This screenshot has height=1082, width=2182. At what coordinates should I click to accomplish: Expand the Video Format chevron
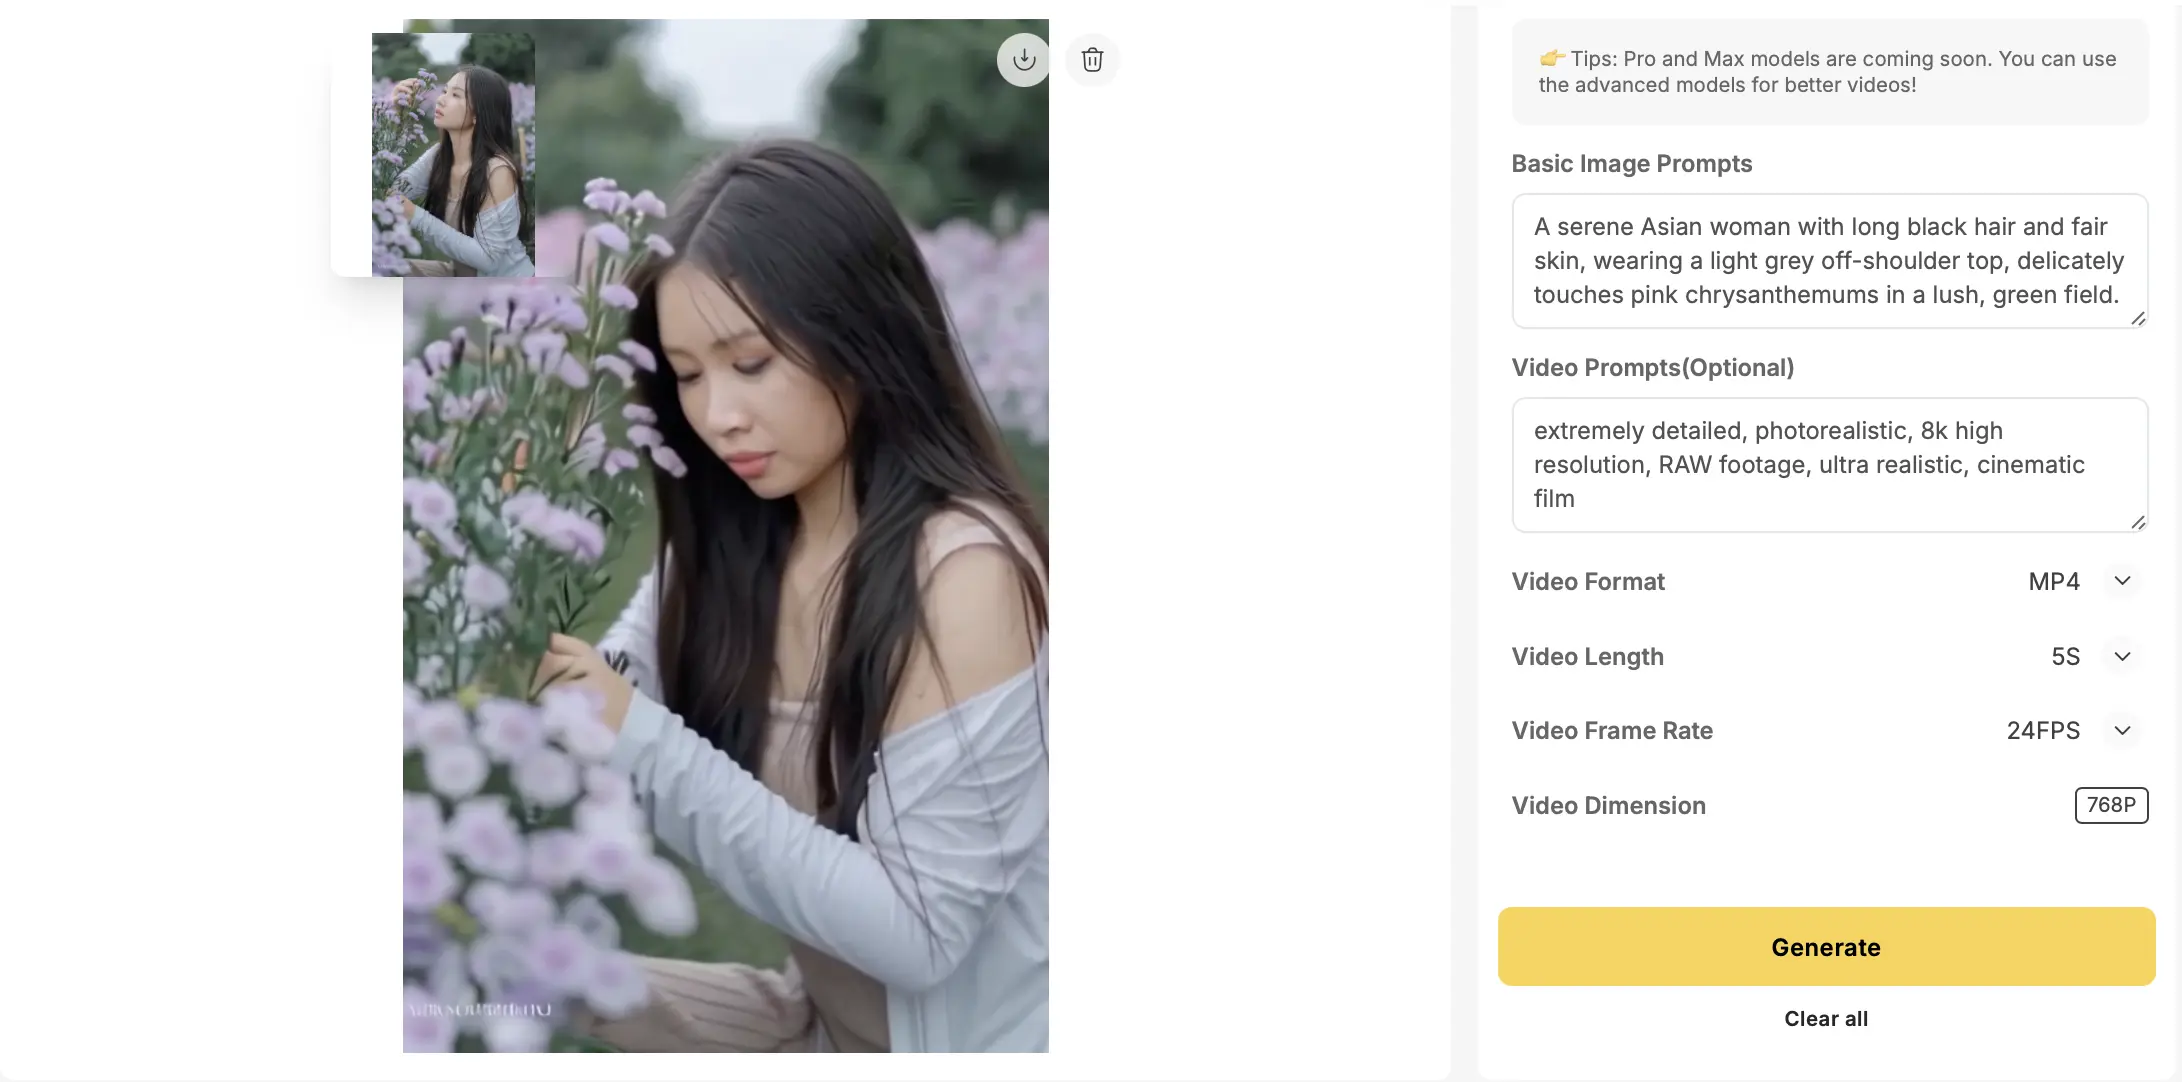2122,581
